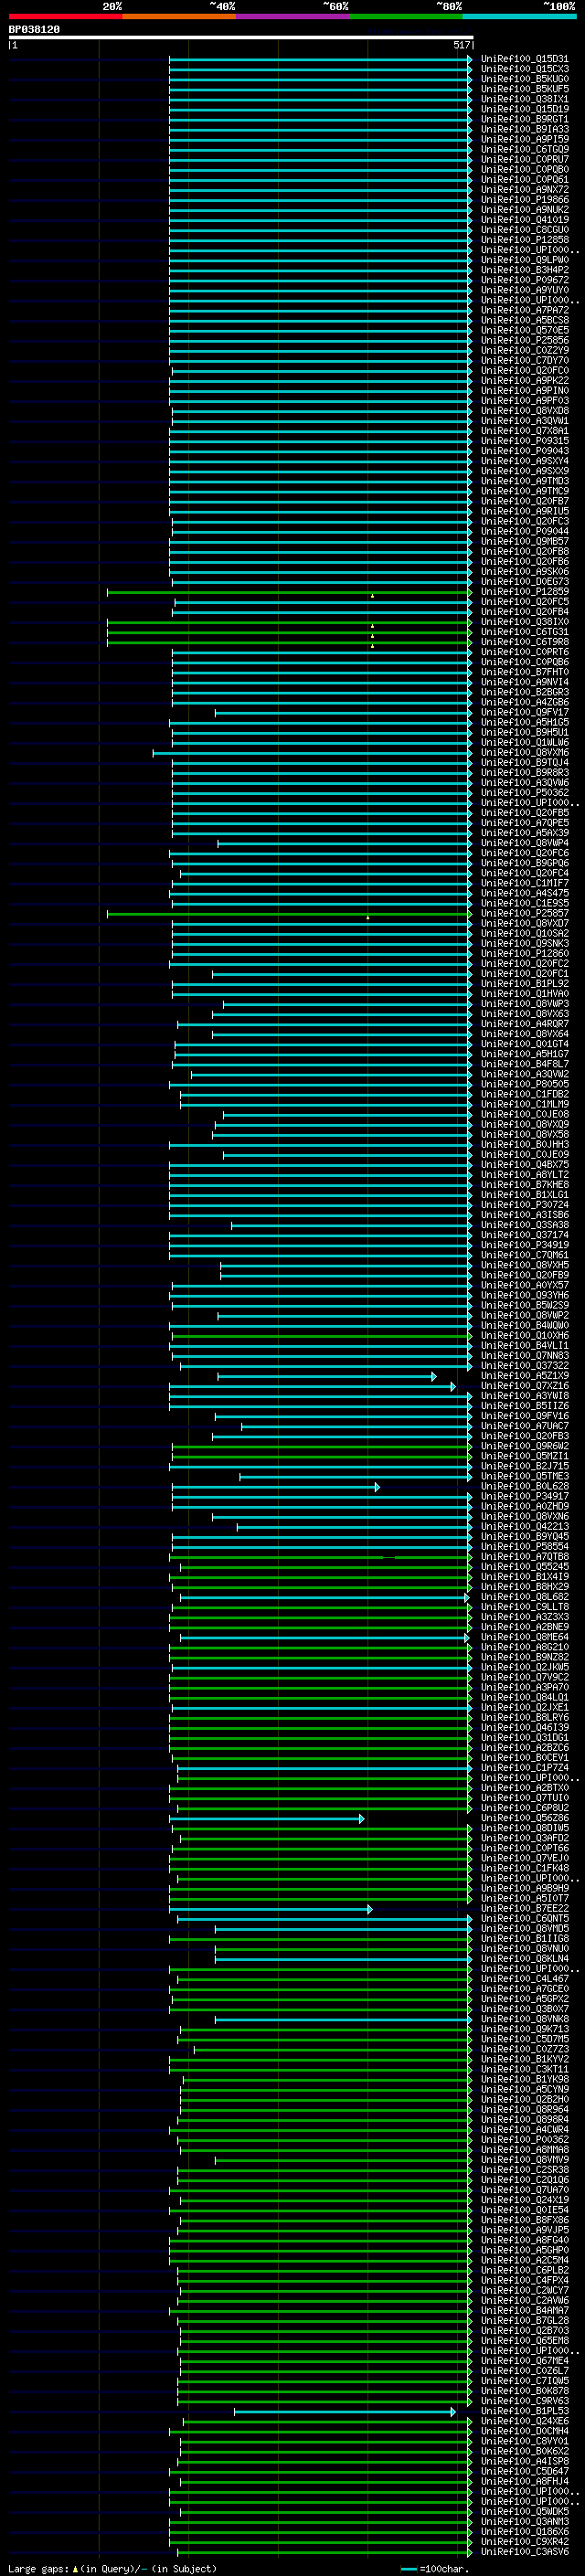Select hit UniRef100_P09672
This screenshot has width=585, height=2576.
point(525,280)
